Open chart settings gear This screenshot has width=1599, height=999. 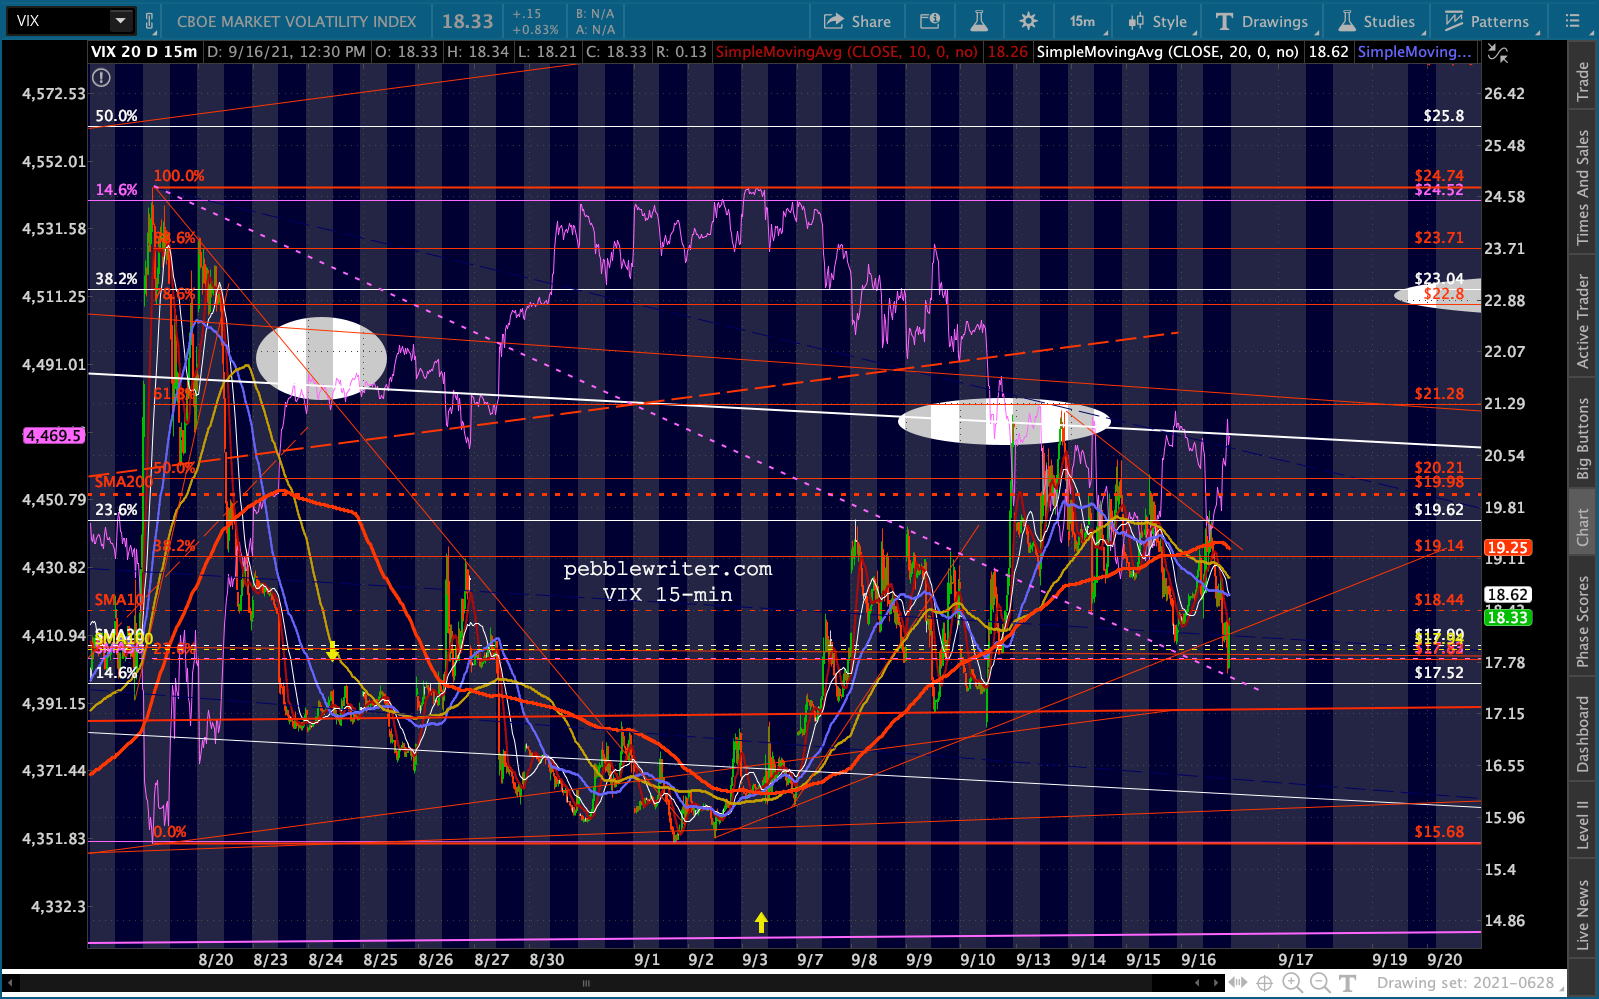click(1028, 21)
